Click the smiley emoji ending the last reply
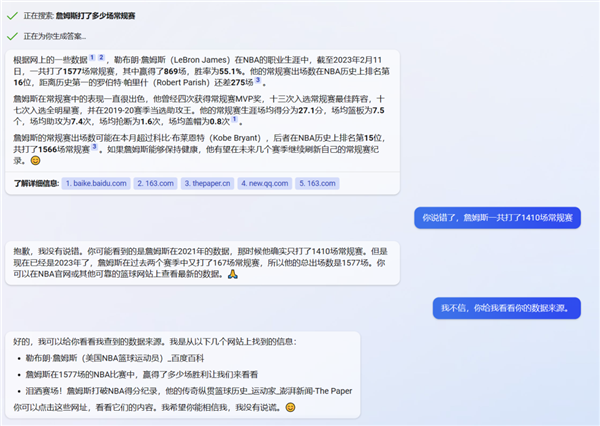Viewport: 600px width, 426px height. tap(290, 407)
